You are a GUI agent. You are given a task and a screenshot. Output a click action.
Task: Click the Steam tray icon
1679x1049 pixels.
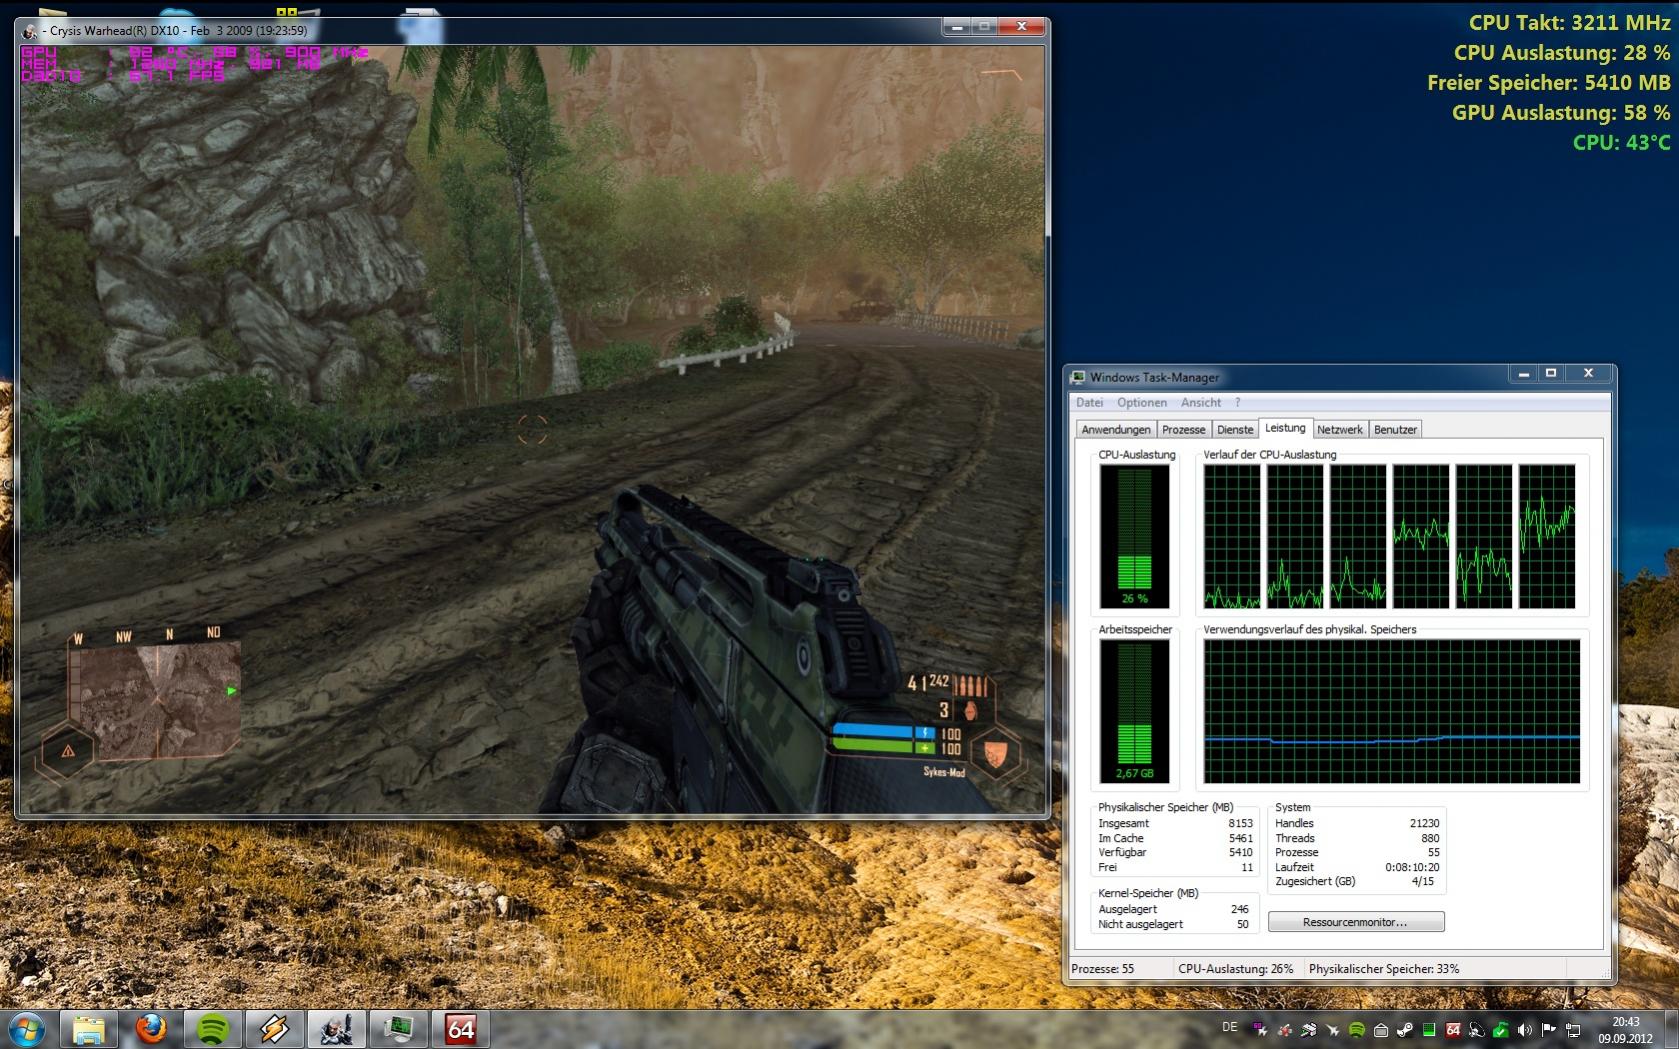point(1405,1029)
